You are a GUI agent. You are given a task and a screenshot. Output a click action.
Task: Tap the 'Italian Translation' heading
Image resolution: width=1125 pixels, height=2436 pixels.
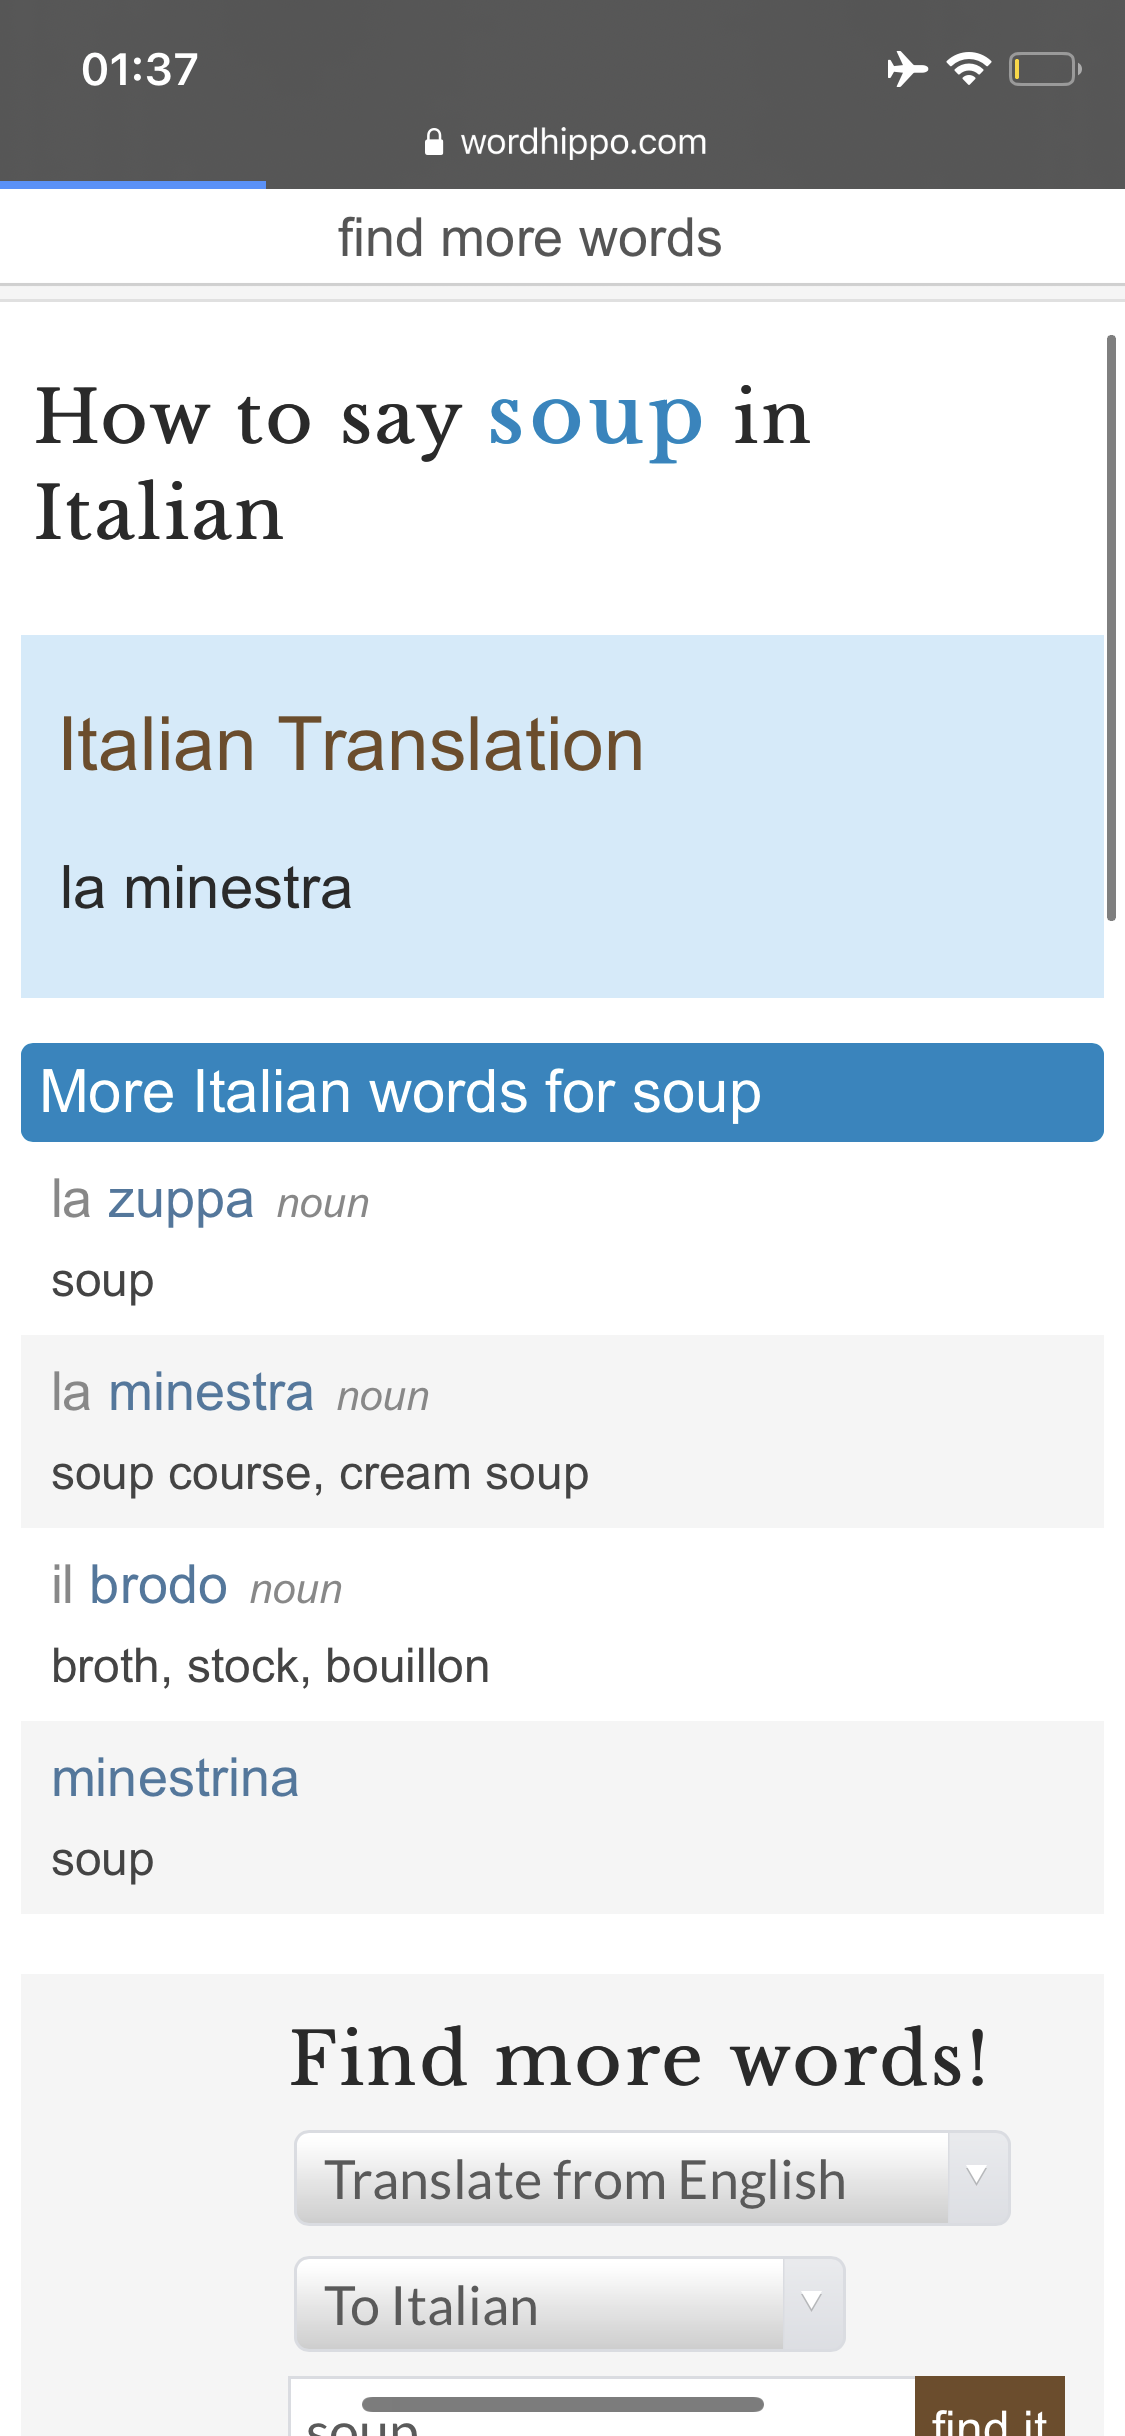coord(351,745)
